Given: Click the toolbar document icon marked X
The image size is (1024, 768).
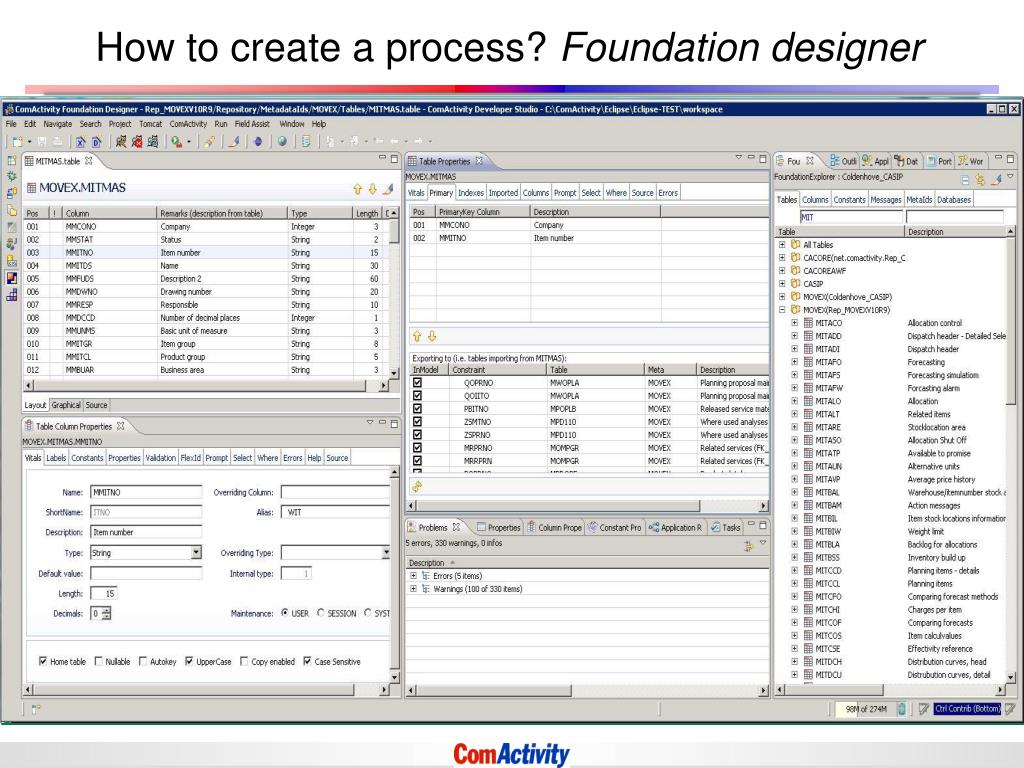Looking at the screenshot, I should (80, 141).
